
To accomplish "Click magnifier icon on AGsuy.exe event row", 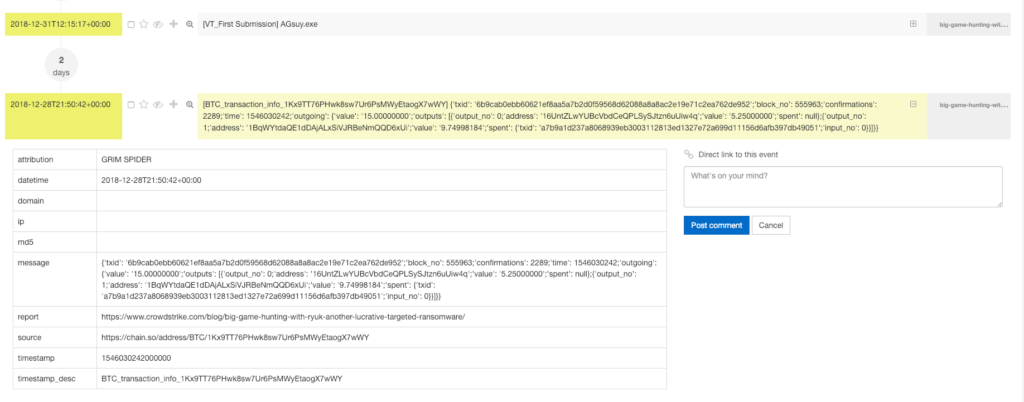I will (x=190, y=23).
